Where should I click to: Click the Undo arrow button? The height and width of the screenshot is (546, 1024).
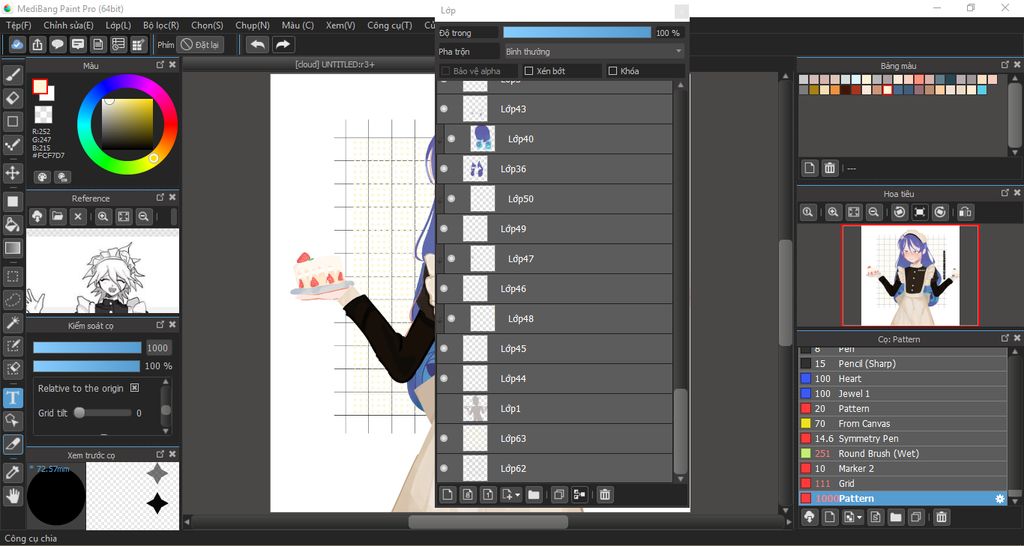coord(257,44)
